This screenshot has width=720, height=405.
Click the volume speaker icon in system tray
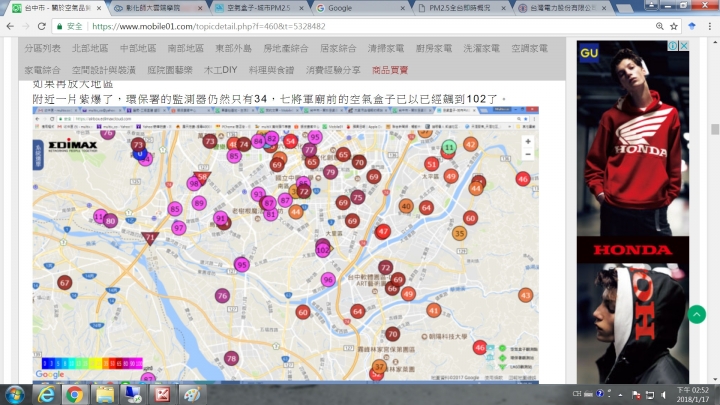point(664,394)
